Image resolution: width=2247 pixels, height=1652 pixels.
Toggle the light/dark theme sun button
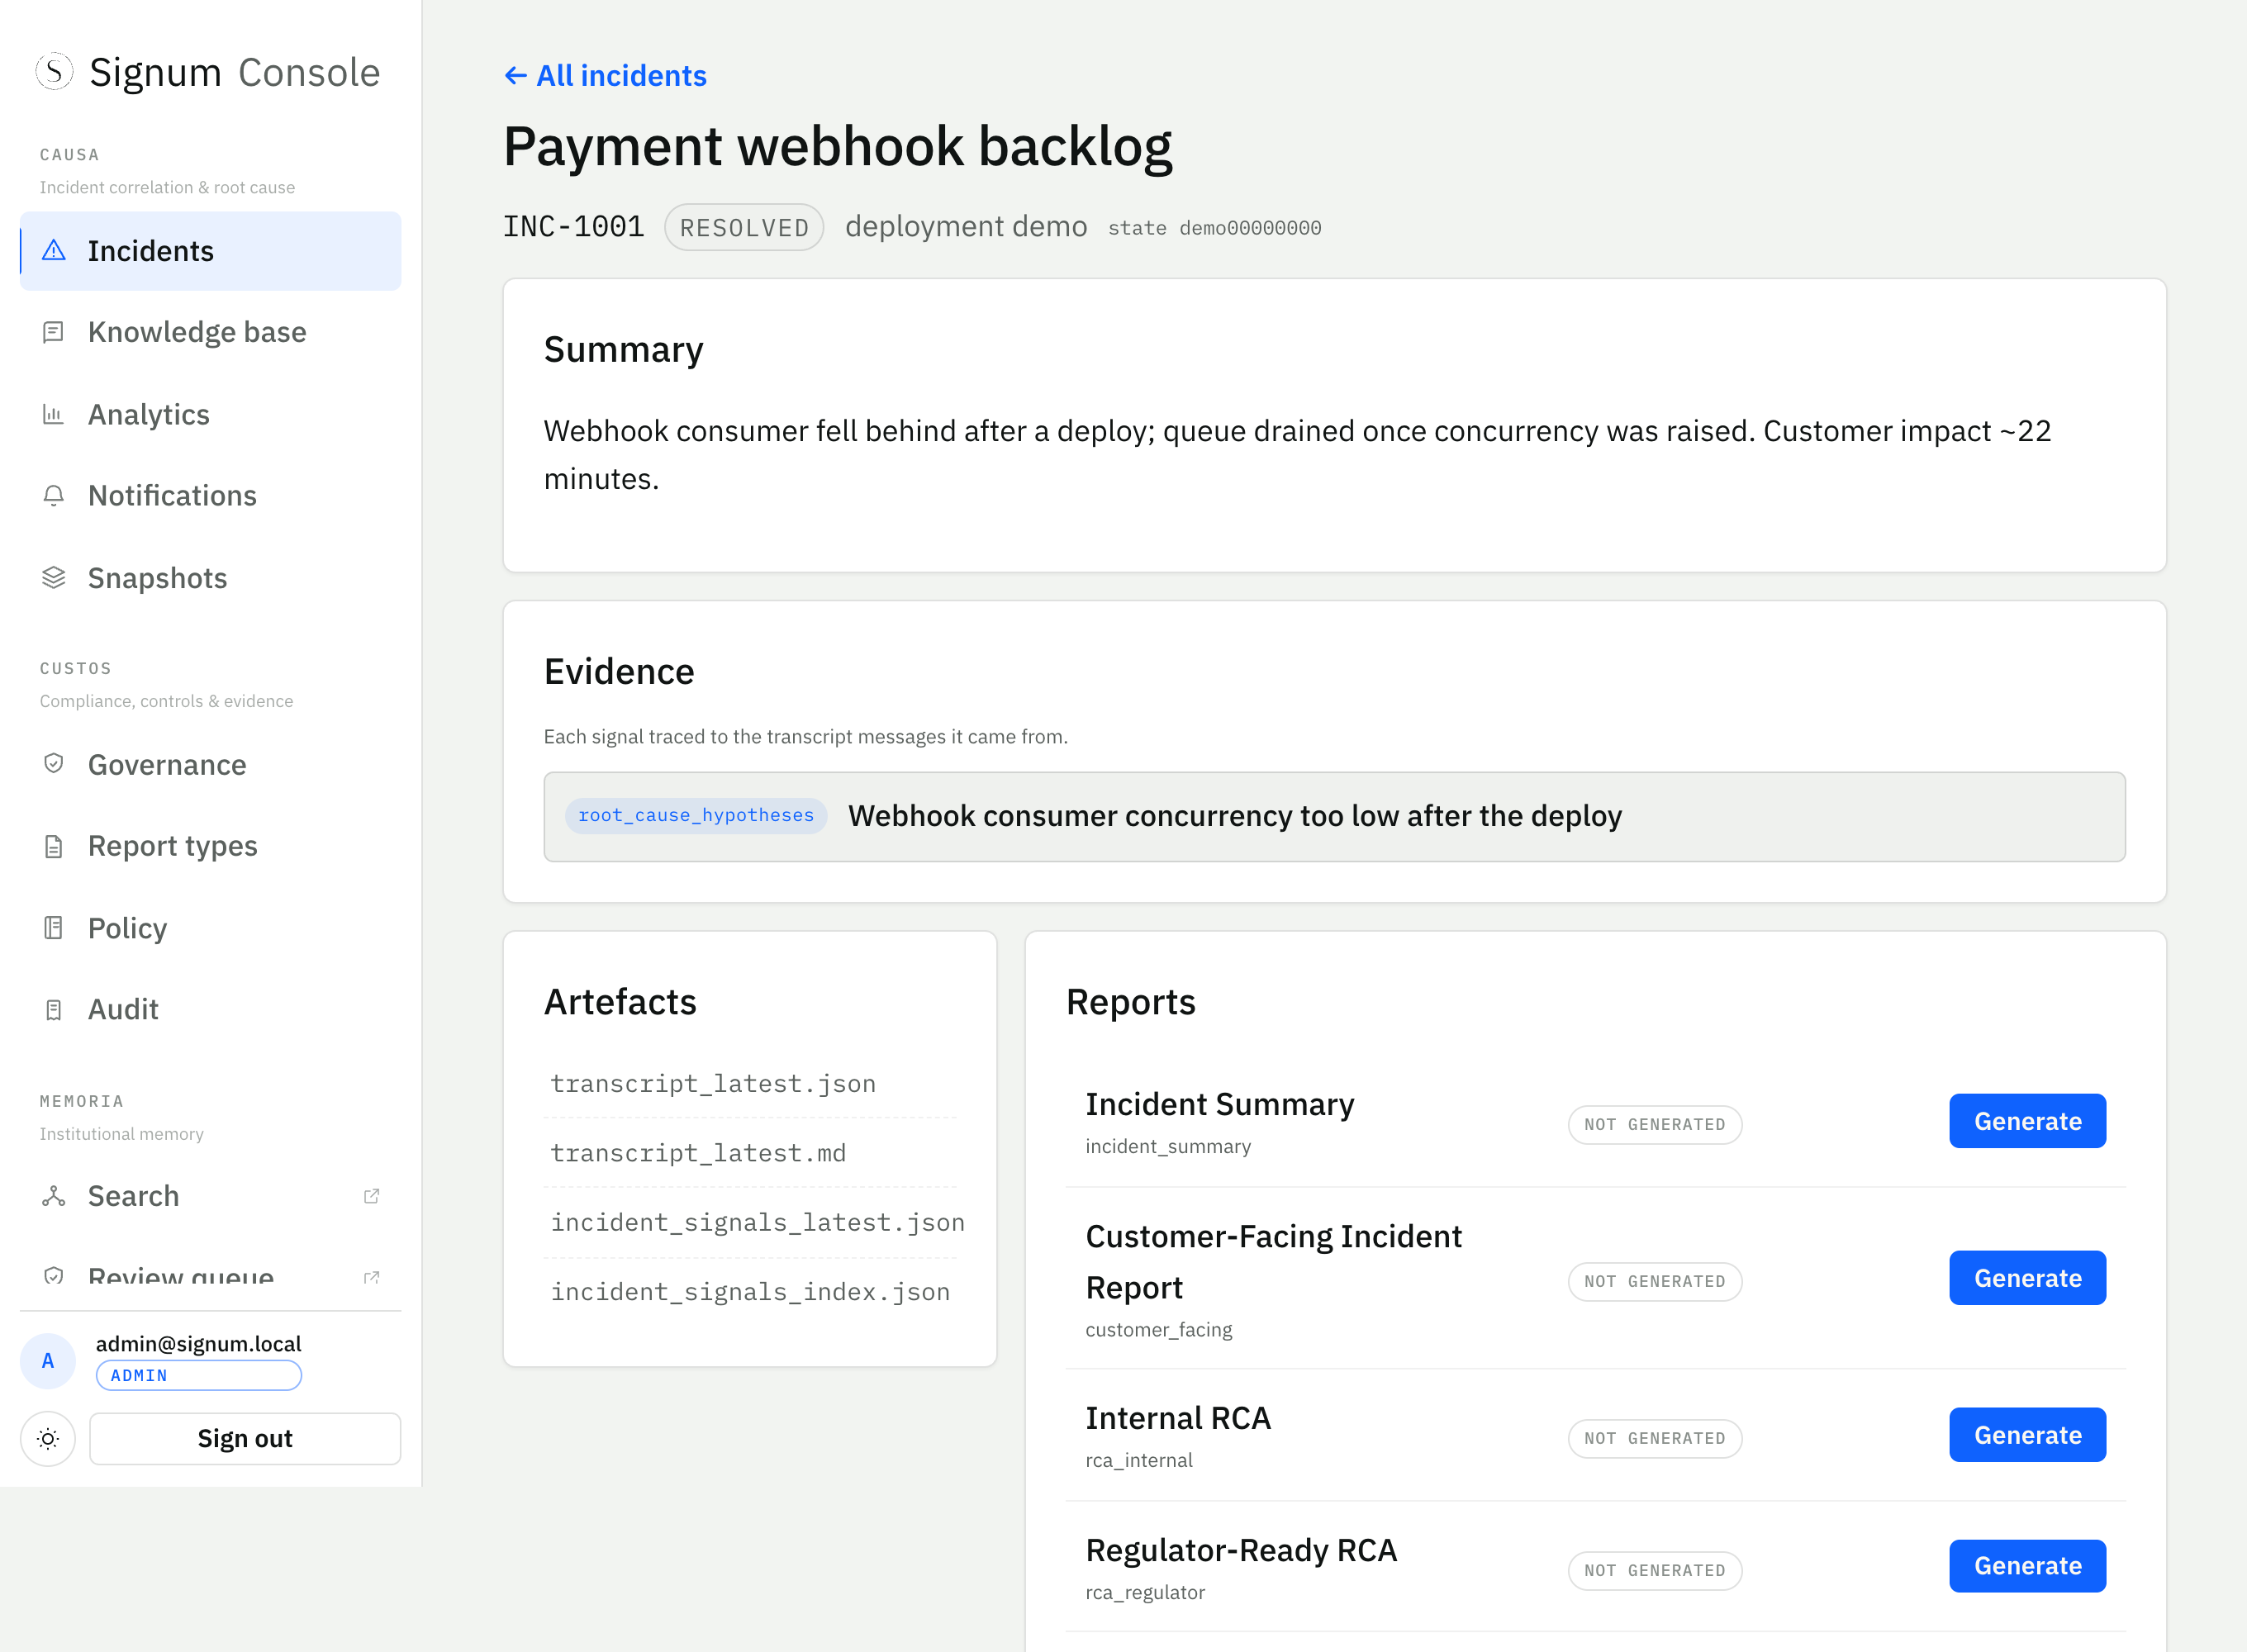click(x=48, y=1439)
